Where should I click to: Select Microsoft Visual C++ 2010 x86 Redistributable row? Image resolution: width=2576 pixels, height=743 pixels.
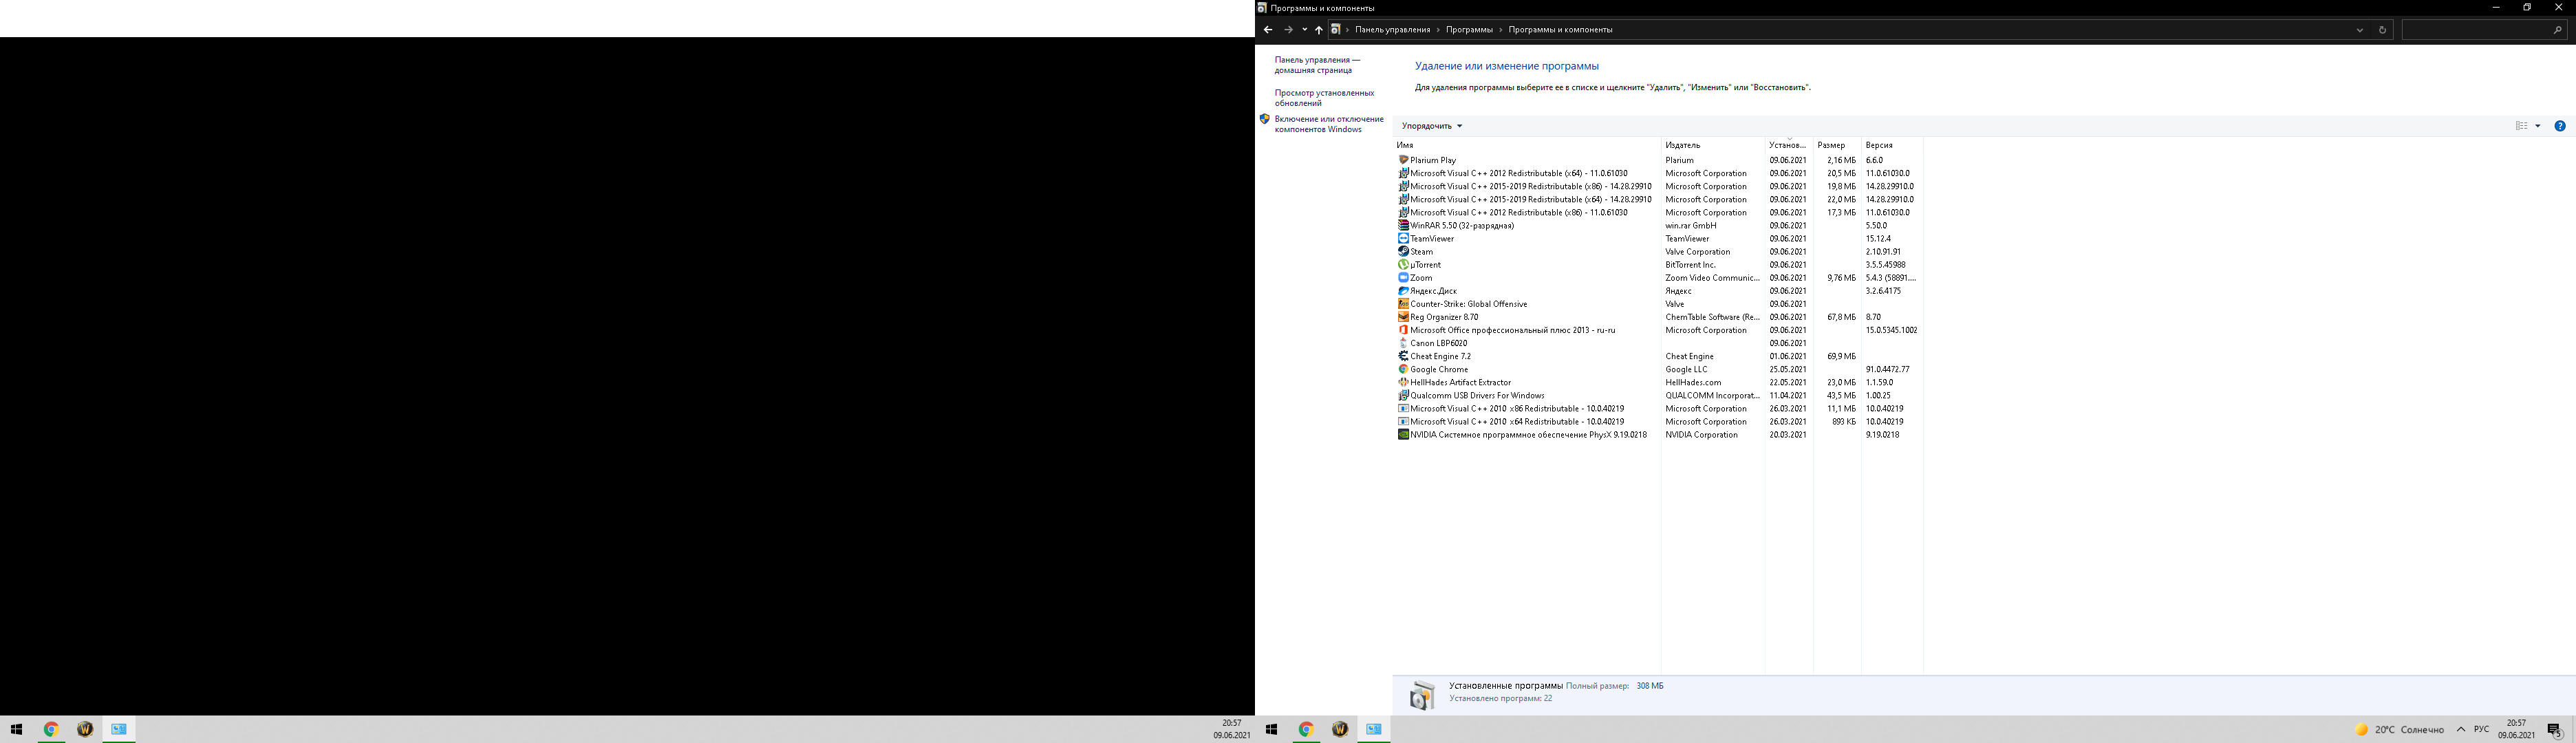(x=1658, y=408)
